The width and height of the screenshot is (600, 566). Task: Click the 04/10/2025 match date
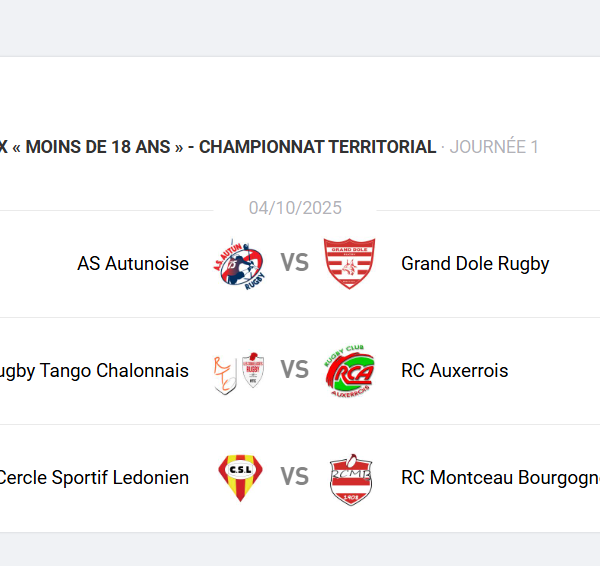point(295,208)
